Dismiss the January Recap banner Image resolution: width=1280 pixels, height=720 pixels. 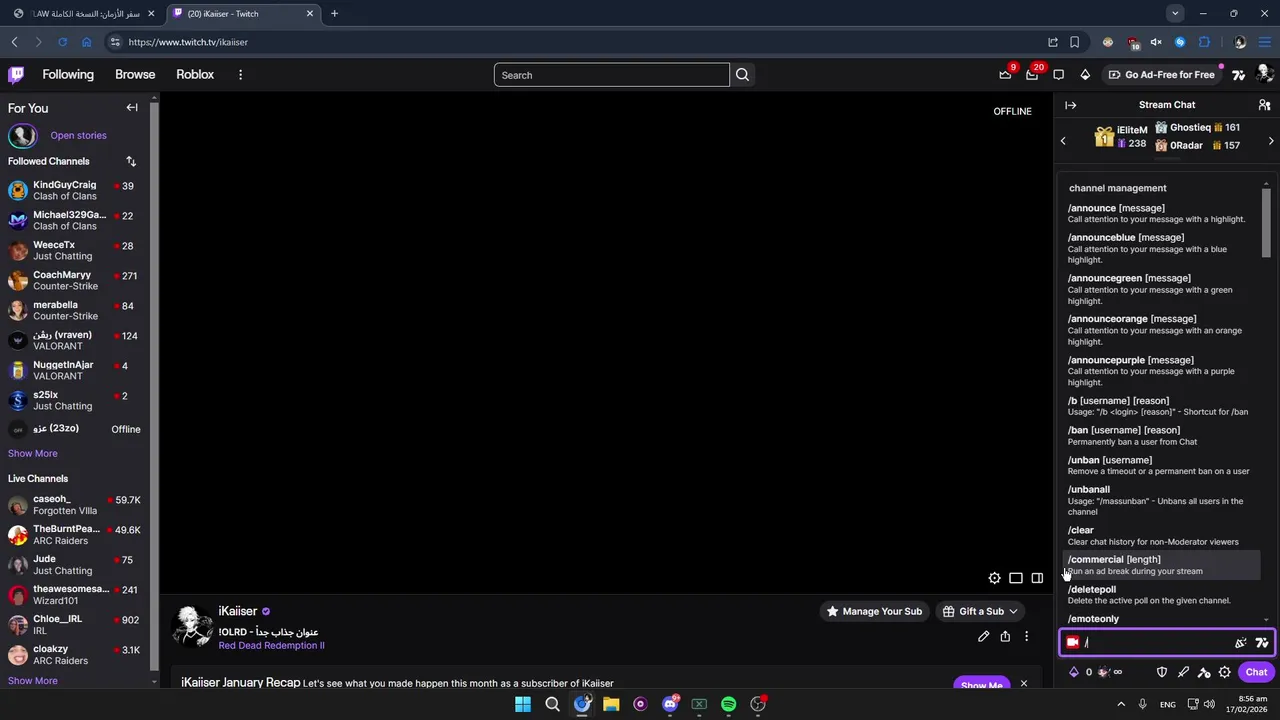pos(1023,684)
